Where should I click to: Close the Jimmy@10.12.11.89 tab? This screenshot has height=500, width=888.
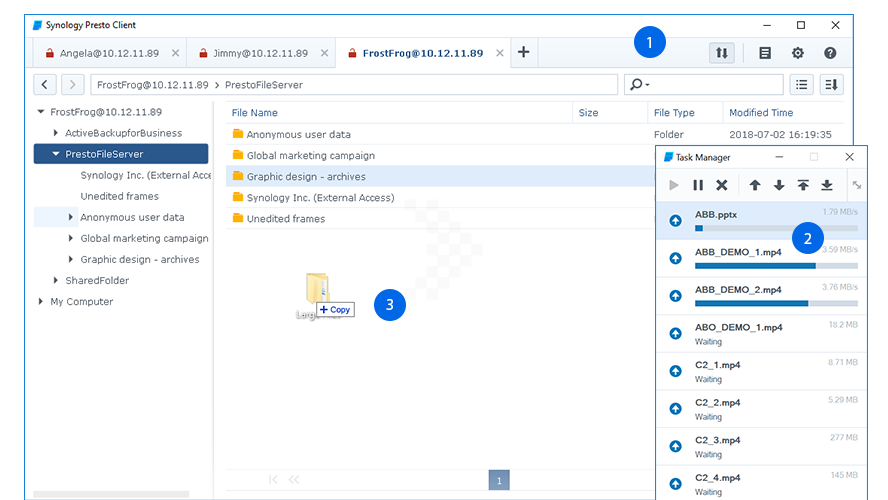pyautogui.click(x=325, y=53)
